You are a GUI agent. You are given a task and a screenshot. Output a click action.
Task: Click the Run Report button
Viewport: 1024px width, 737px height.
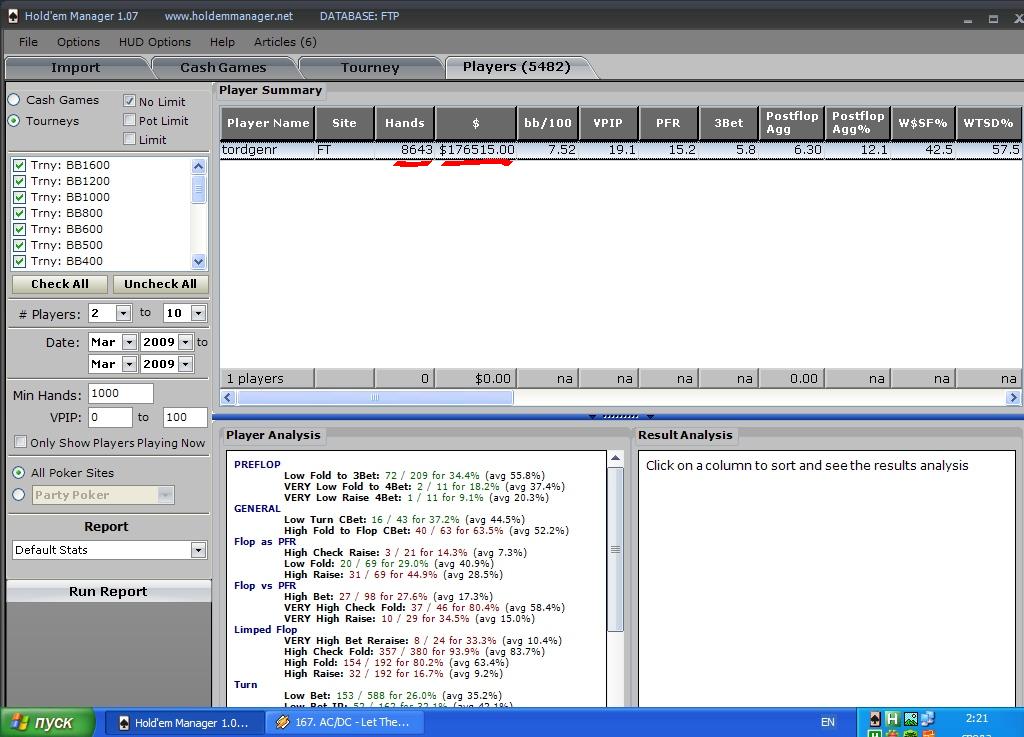tap(108, 591)
